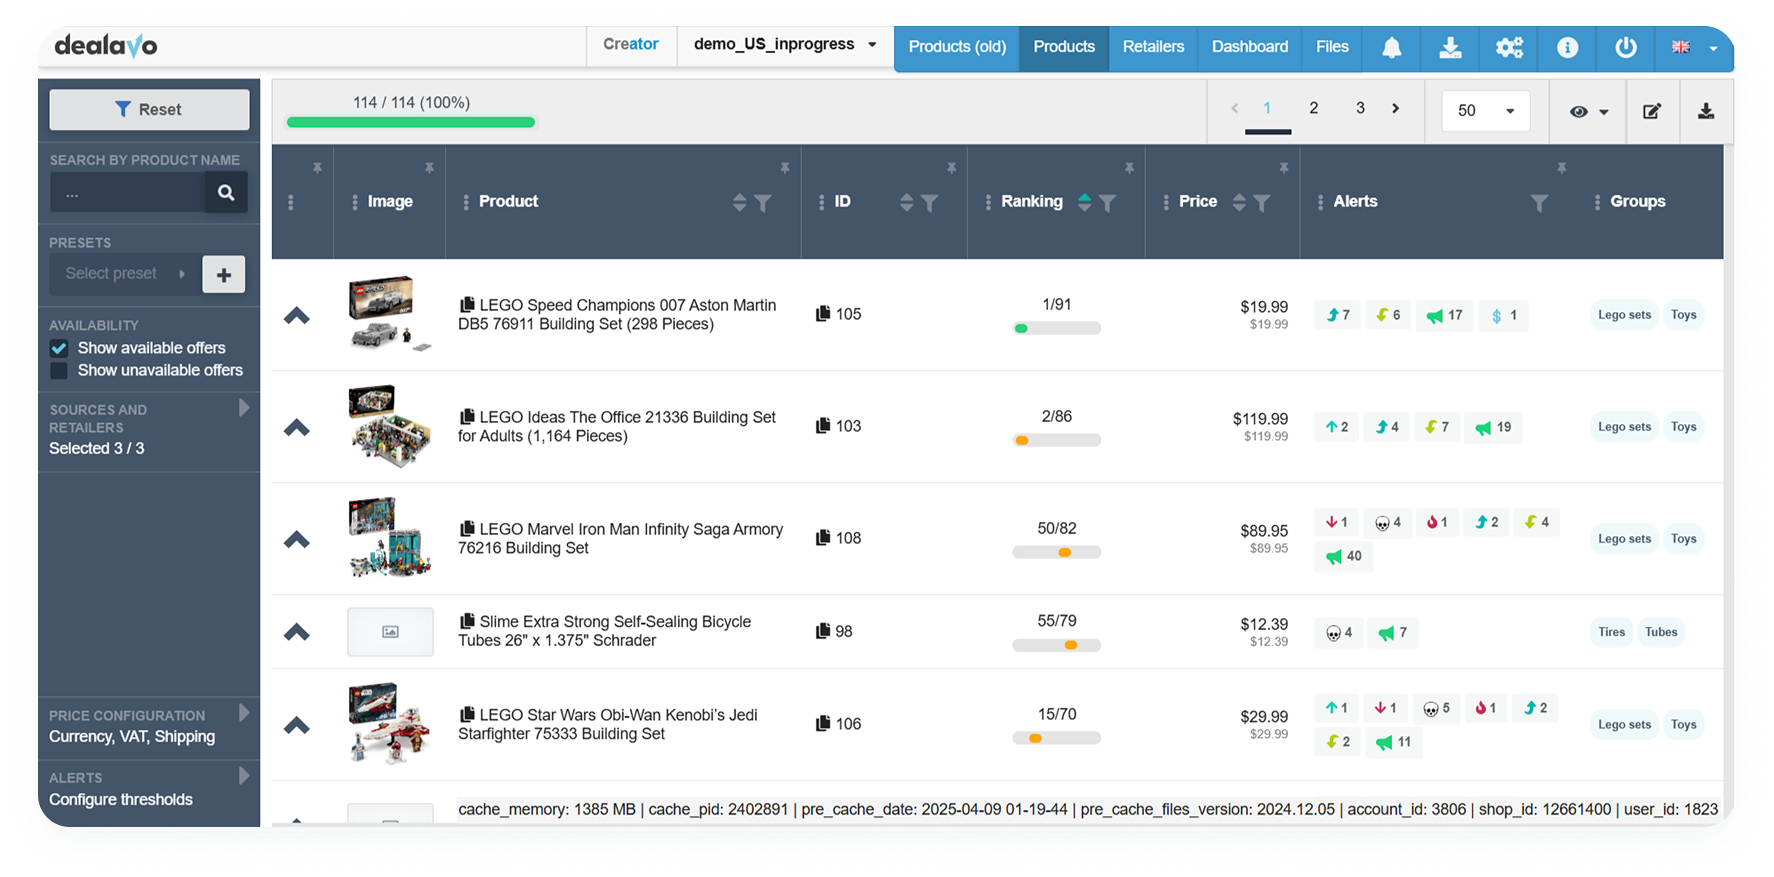1774x877 pixels.
Task: Open settings gears icon in navigation bar
Action: (1509, 47)
